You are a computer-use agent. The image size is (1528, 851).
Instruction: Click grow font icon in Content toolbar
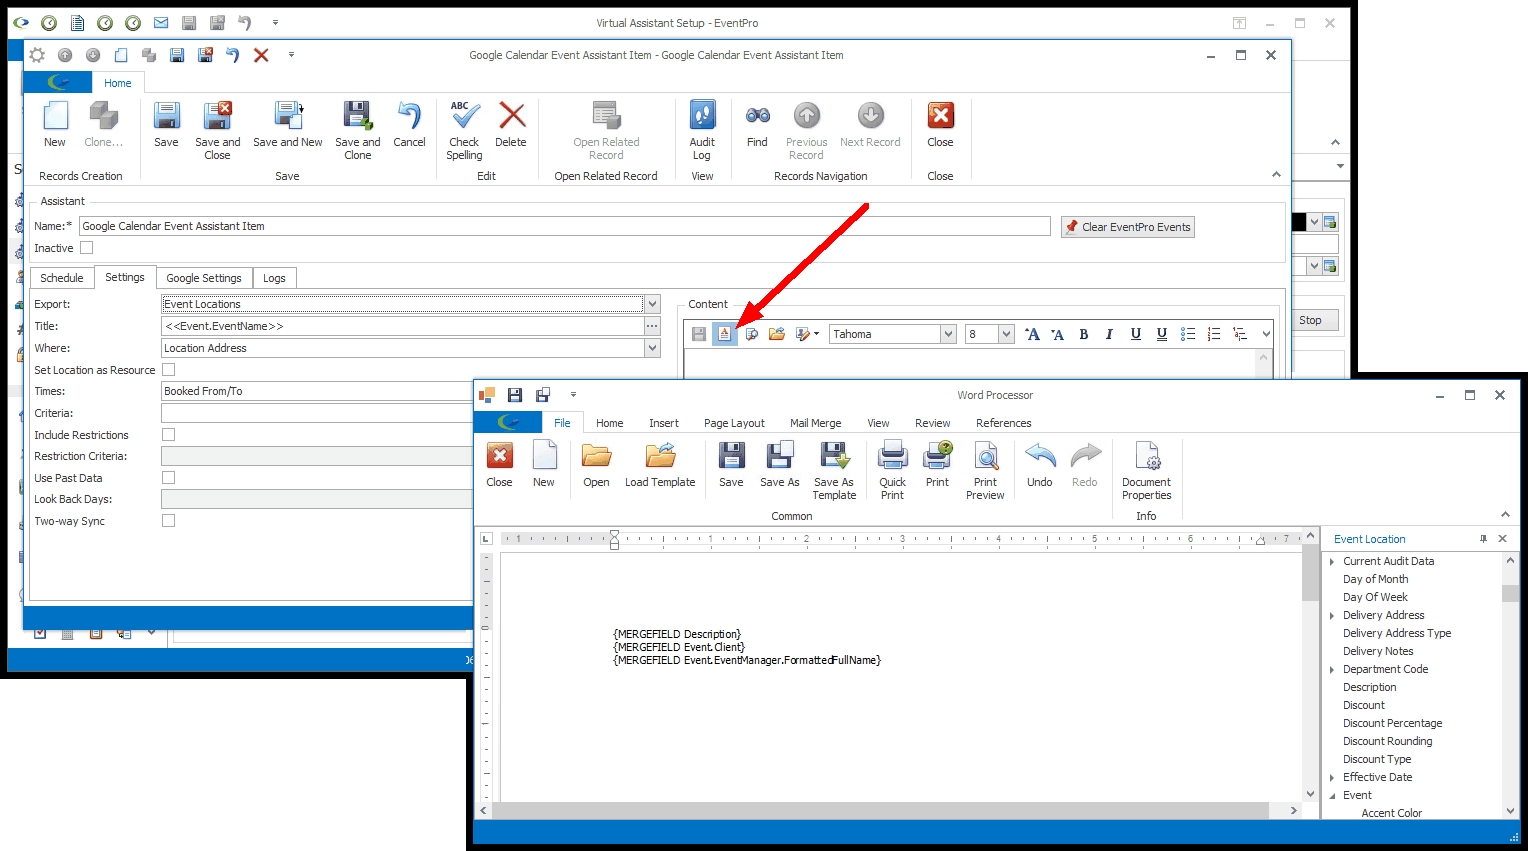(x=1032, y=334)
